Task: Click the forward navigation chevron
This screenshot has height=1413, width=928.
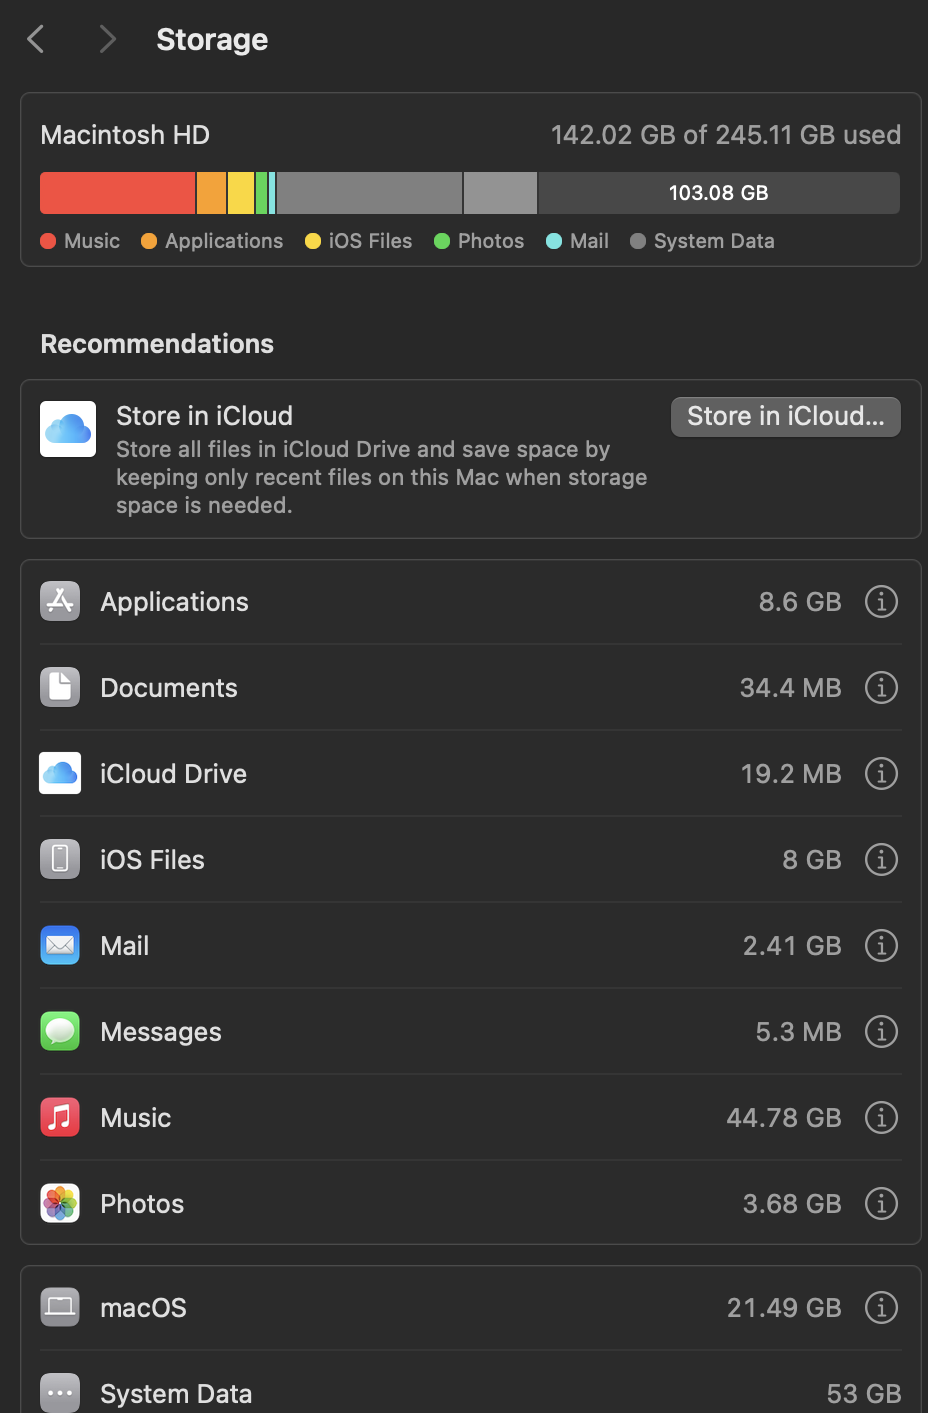Action: pyautogui.click(x=108, y=40)
